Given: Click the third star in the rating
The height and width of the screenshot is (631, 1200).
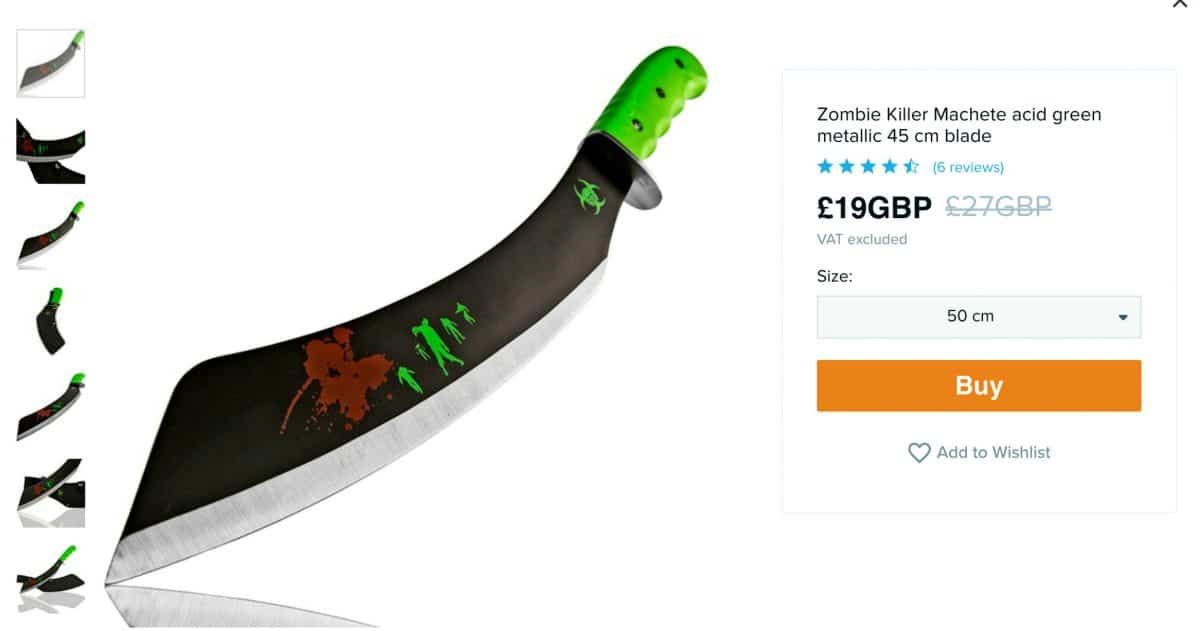Looking at the screenshot, I should point(868,166).
